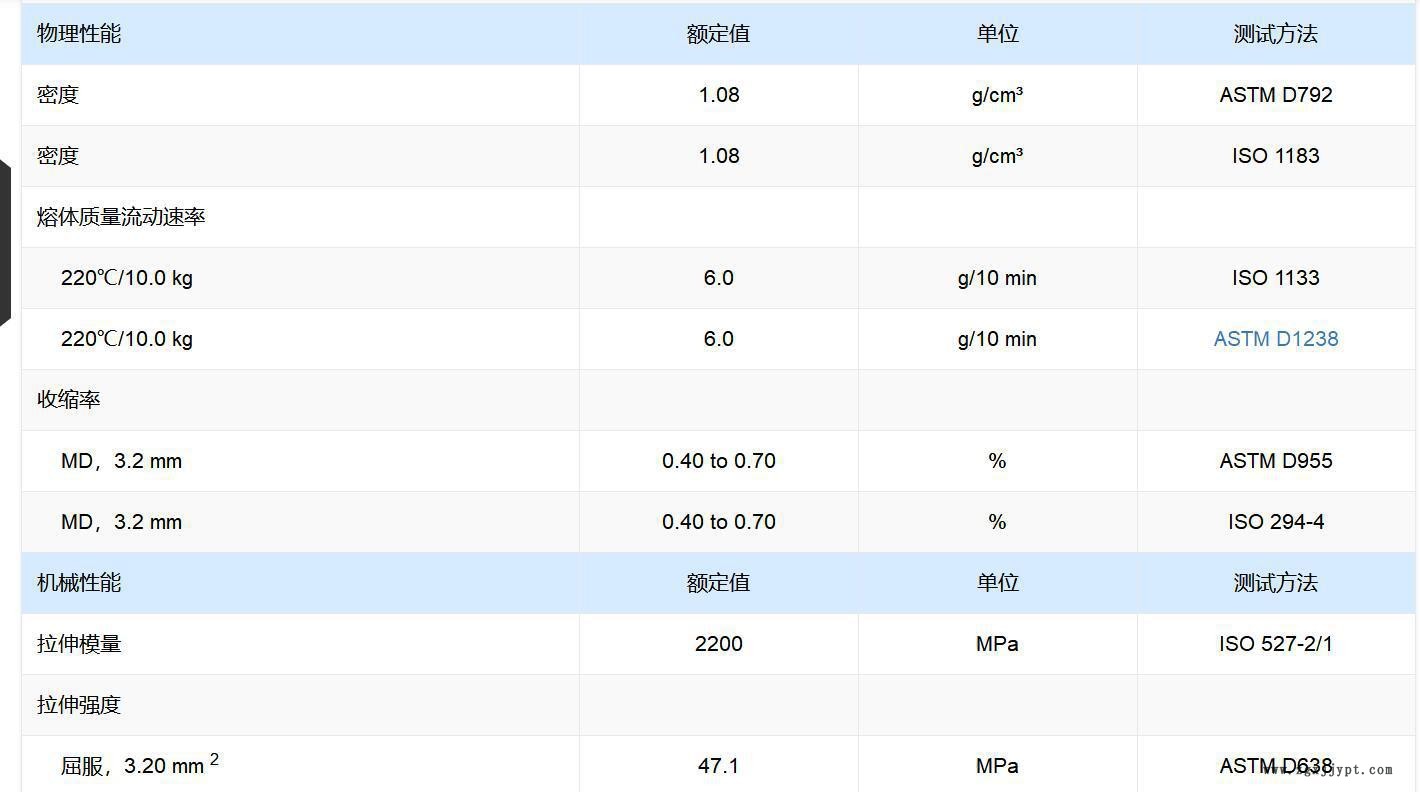The width and height of the screenshot is (1420, 792).
Task: Select the ISO 1133 test method cell
Action: tap(1275, 278)
